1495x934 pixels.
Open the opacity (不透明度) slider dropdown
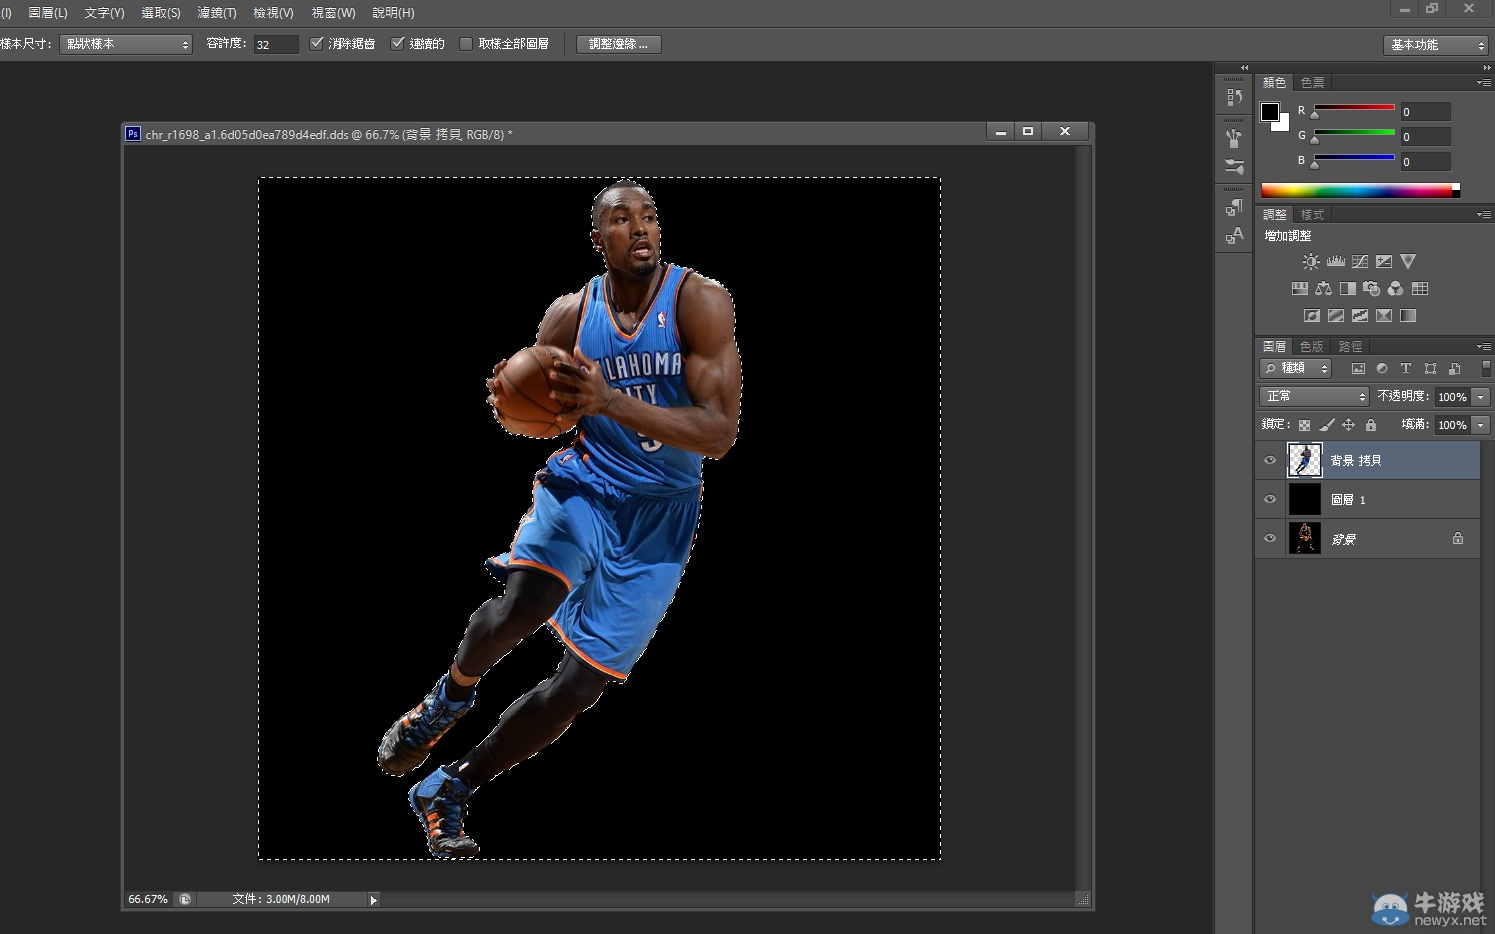tap(1481, 397)
